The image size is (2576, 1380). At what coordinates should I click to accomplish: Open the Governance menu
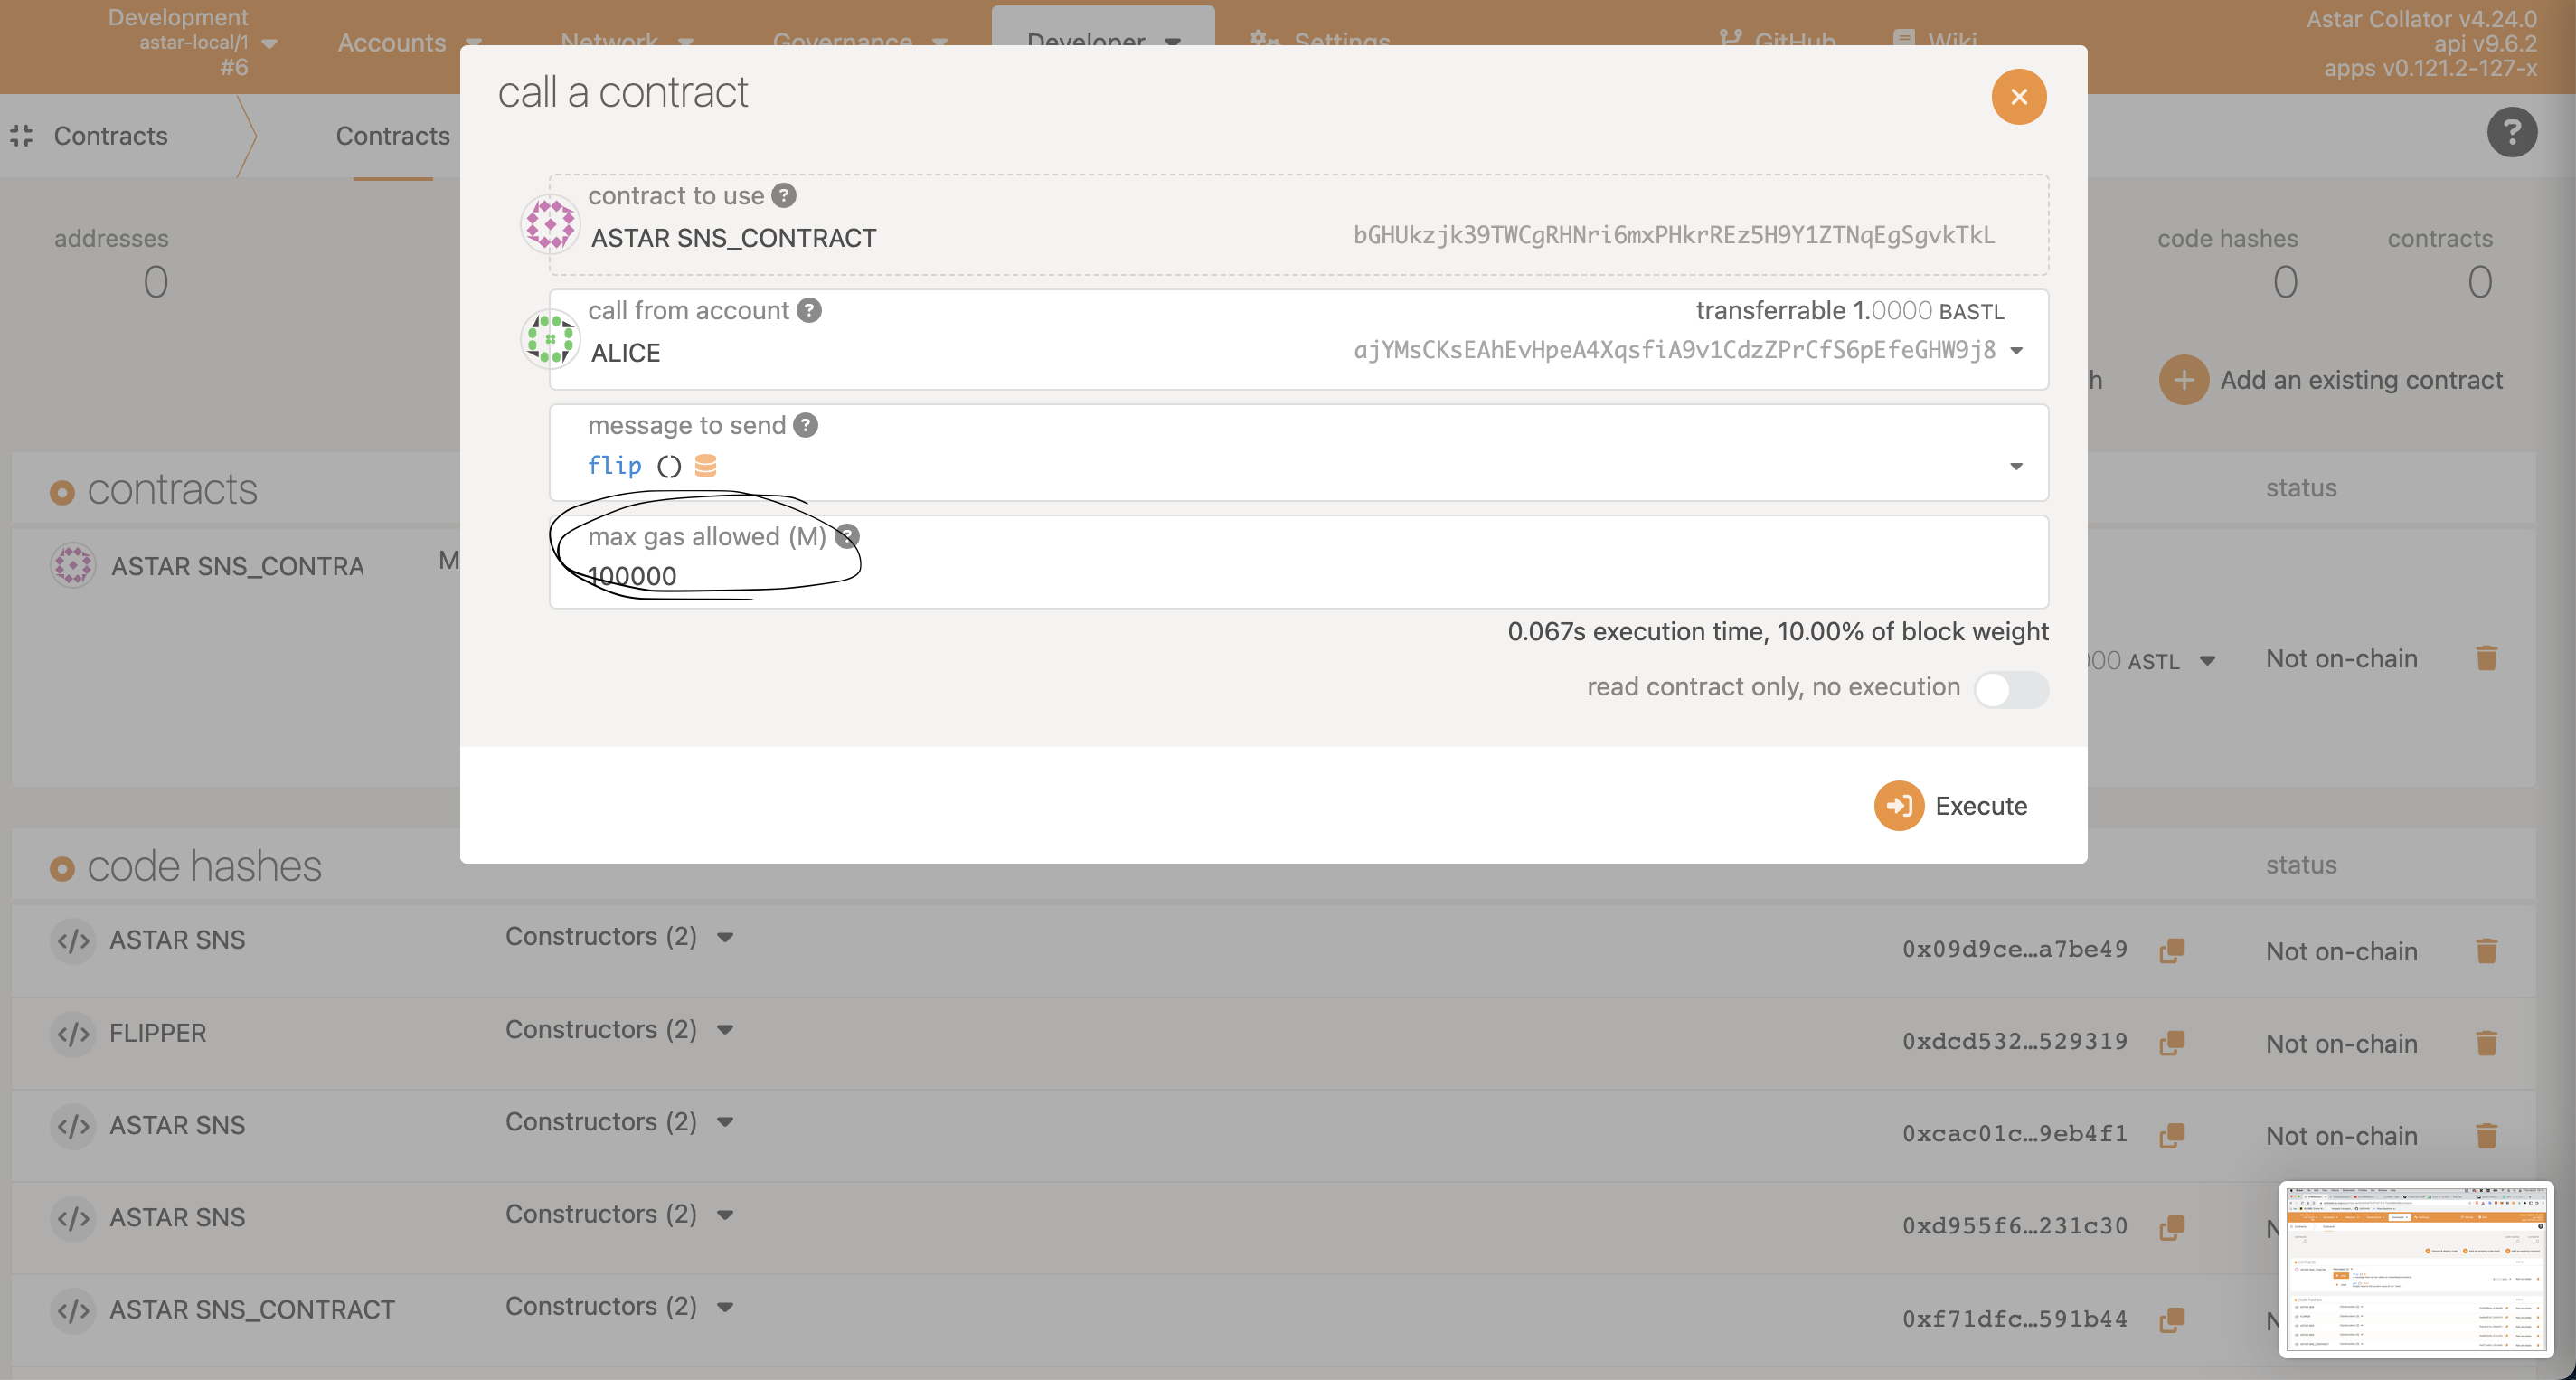coord(859,40)
